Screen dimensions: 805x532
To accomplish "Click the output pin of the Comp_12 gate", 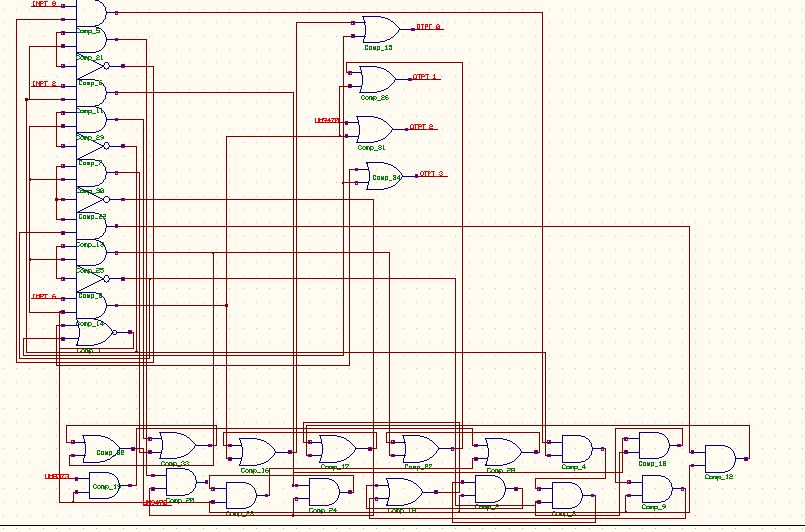I will pos(746,459).
